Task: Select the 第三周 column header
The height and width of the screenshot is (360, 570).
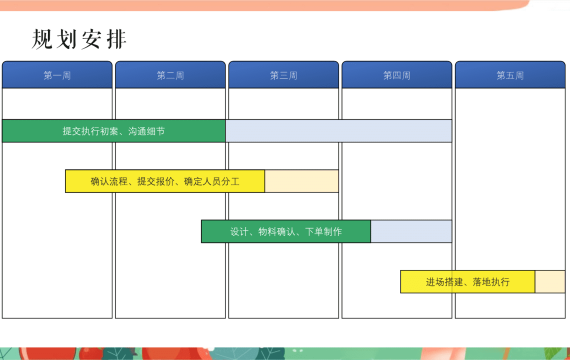Action: [x=284, y=75]
